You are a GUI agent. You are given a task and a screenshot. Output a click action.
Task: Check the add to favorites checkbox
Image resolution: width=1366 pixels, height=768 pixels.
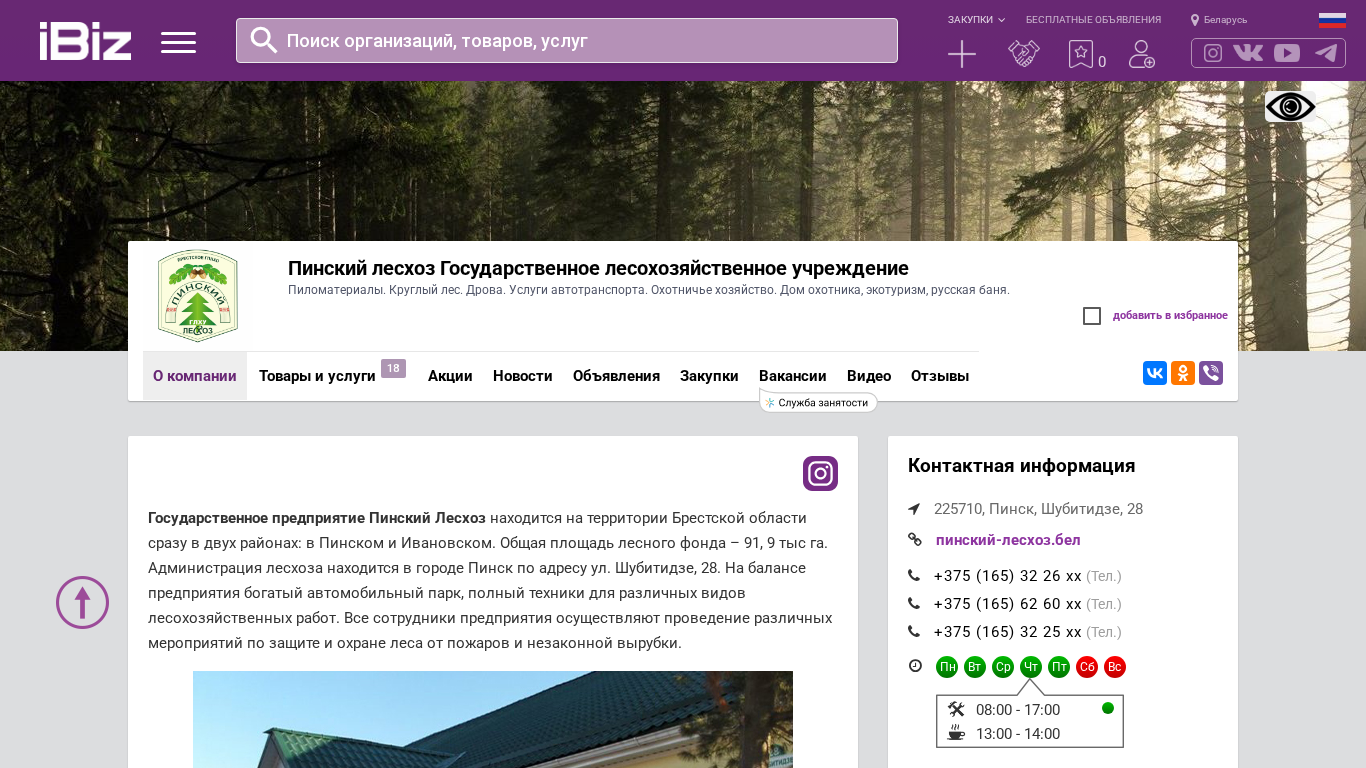1092,316
